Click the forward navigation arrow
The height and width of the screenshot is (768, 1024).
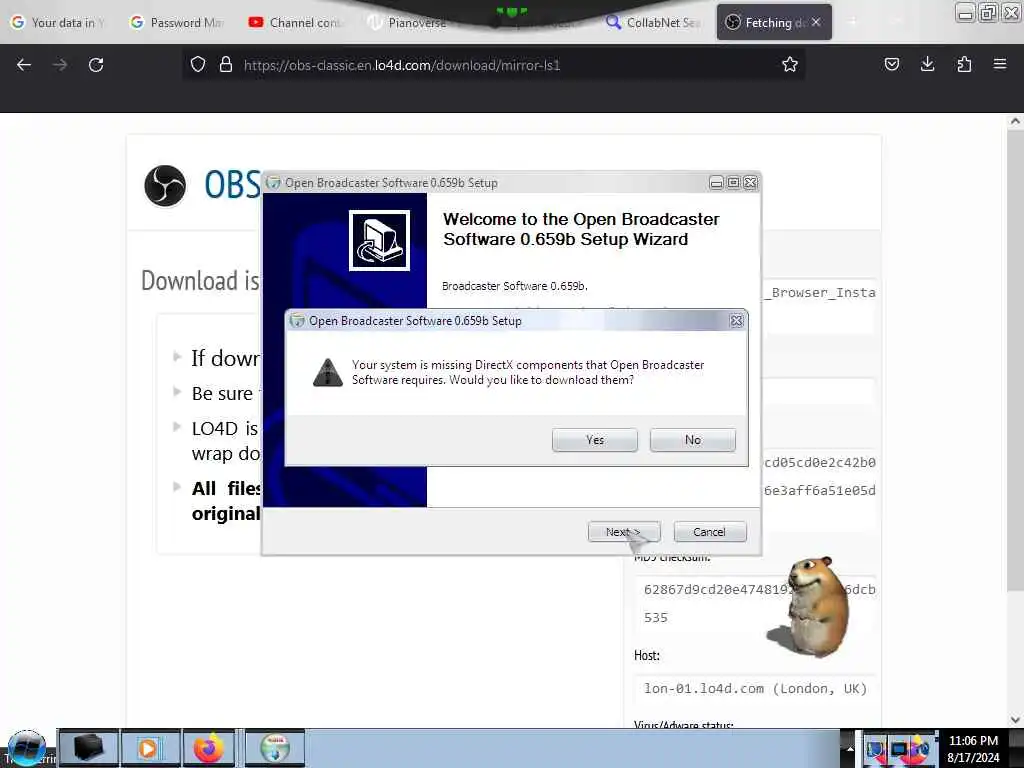(x=59, y=65)
